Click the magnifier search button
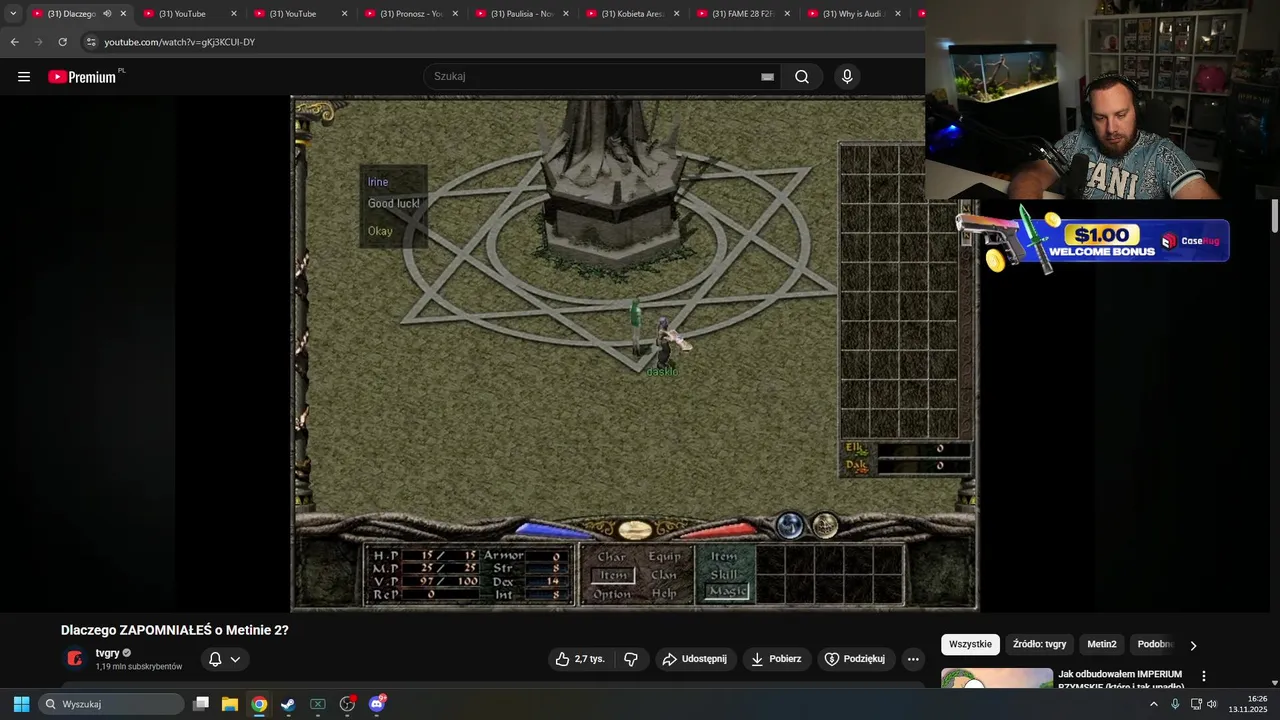This screenshot has width=1280, height=720. coord(802,77)
